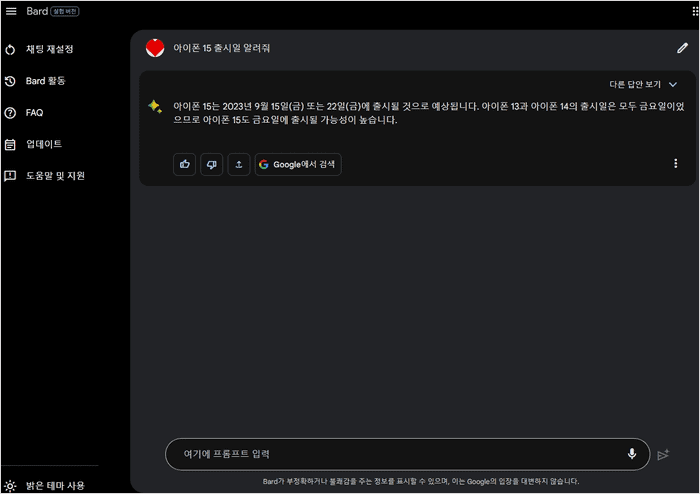
Task: Click the help and support icon
Action: 10,176
